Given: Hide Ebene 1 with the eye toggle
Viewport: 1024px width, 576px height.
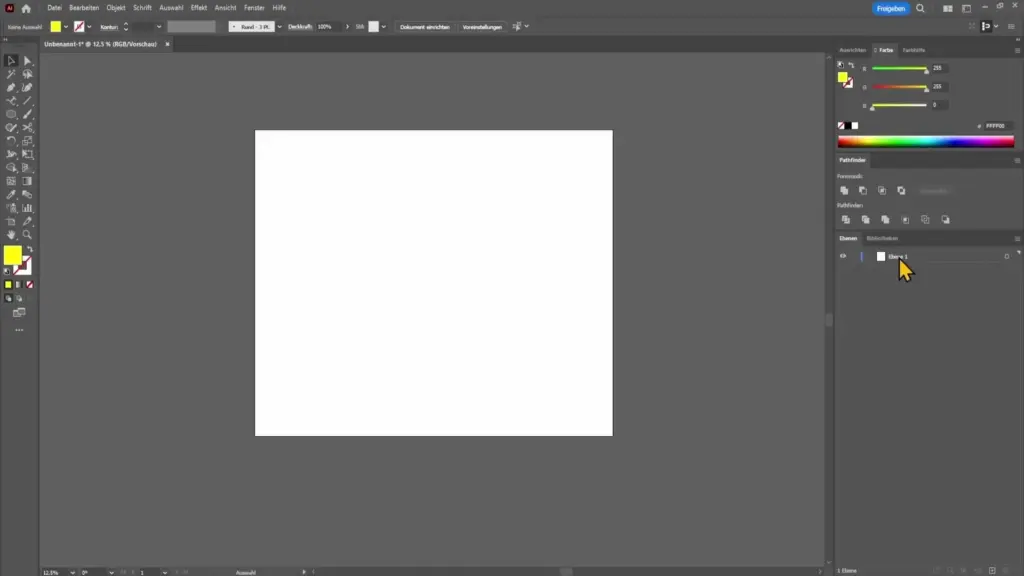Looking at the screenshot, I should point(843,255).
